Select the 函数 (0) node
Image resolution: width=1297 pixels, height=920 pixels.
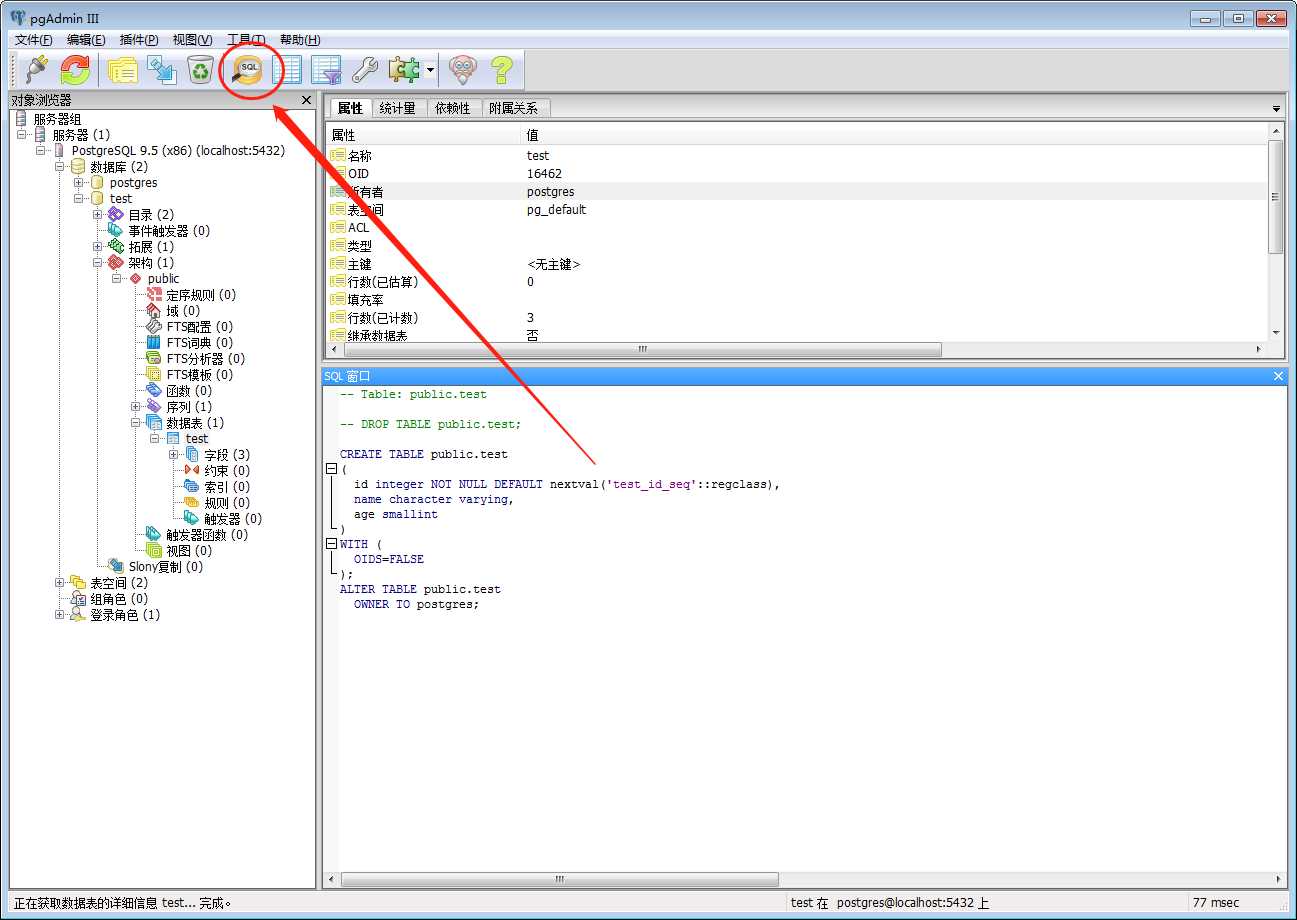point(189,391)
